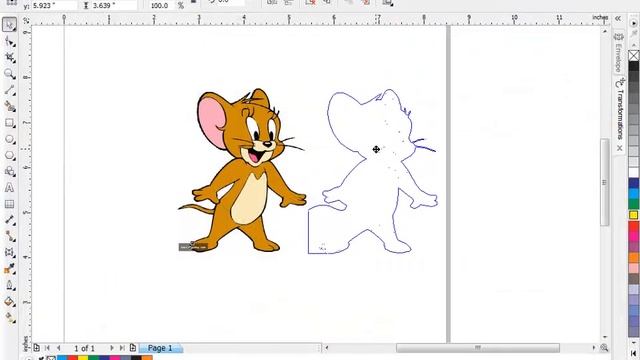Click the horizontal scrollbar left arrow

click(x=327, y=348)
